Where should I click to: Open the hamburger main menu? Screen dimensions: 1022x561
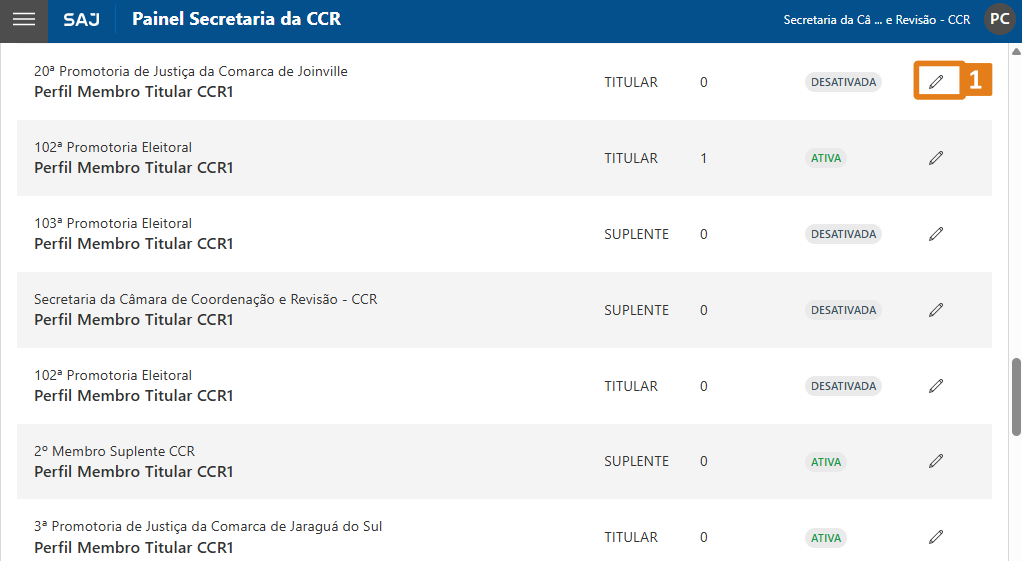(23, 20)
